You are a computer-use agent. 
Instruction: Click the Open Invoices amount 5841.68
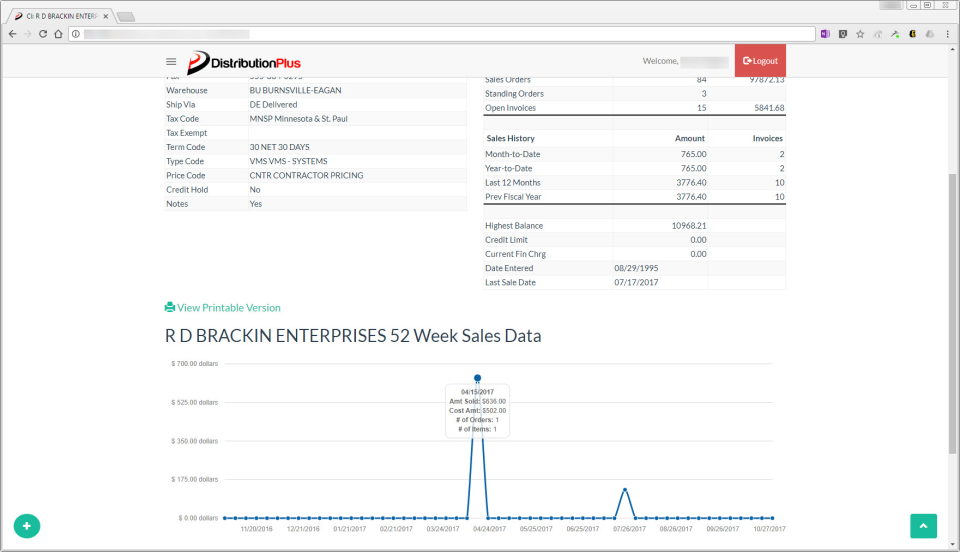[769, 108]
